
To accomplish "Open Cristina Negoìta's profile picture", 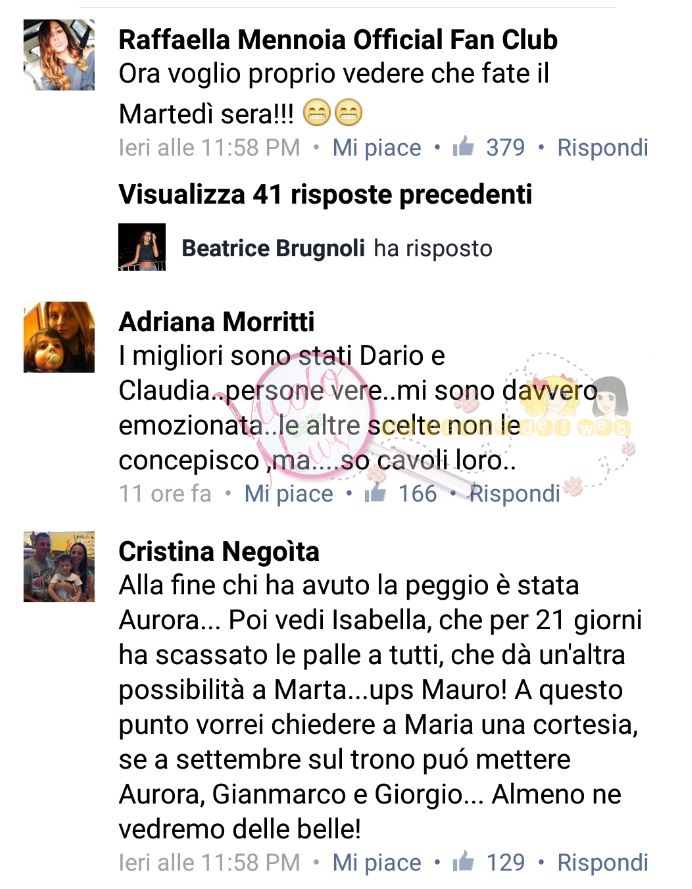I will [59, 566].
